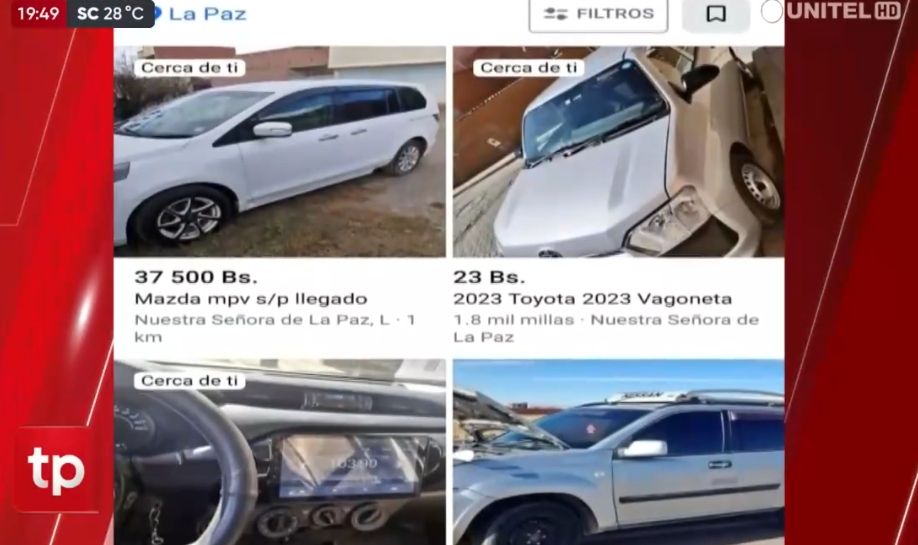Click the 19:49 clock display

tap(38, 13)
